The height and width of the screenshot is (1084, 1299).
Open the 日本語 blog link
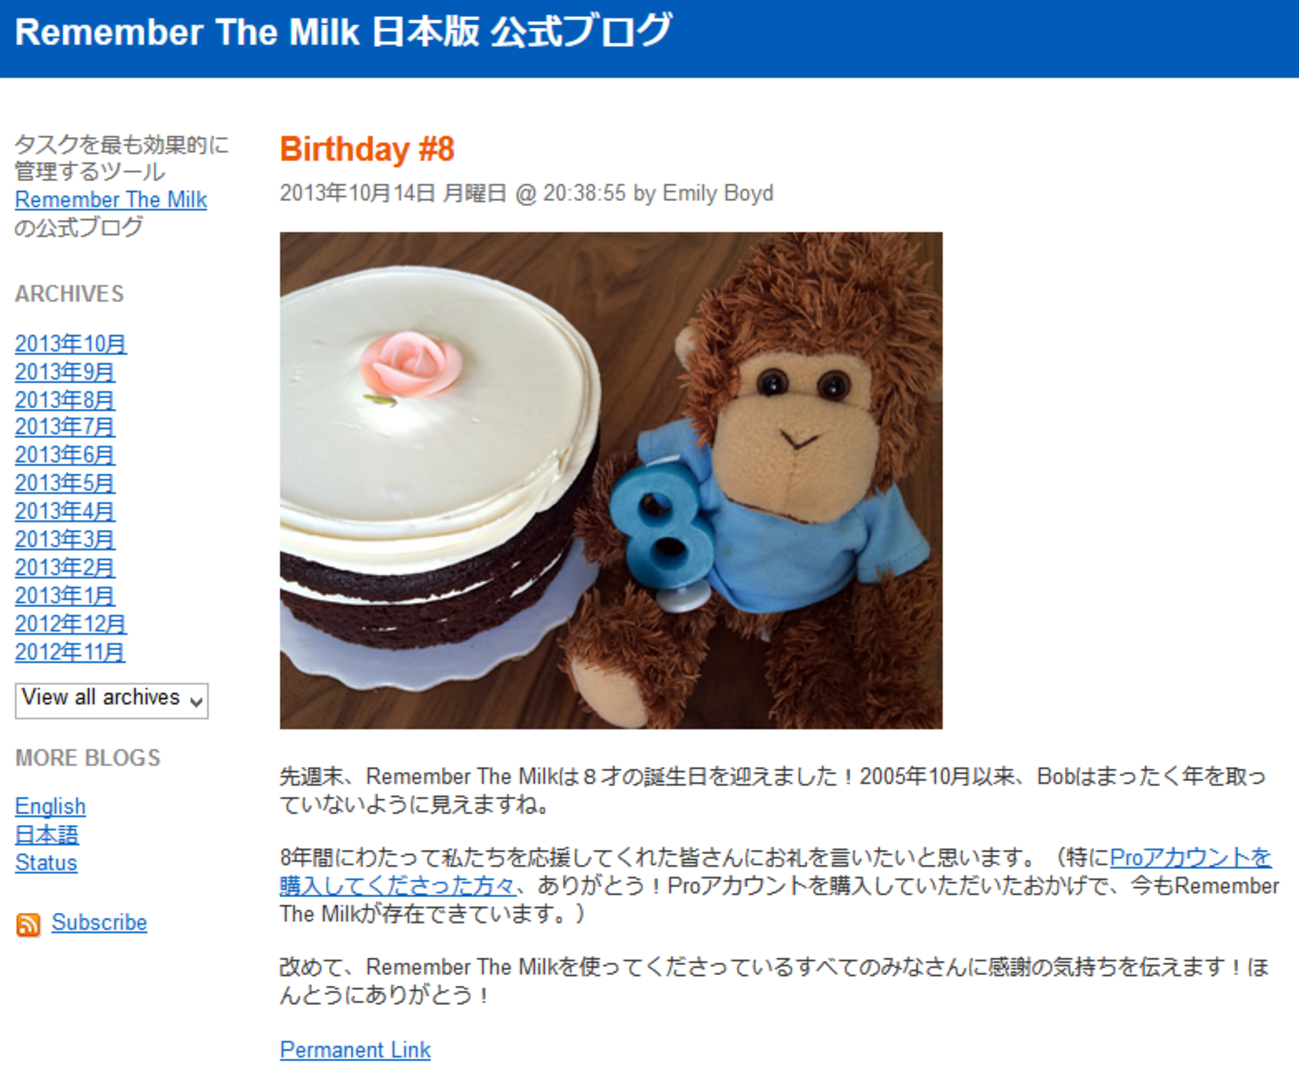(47, 834)
